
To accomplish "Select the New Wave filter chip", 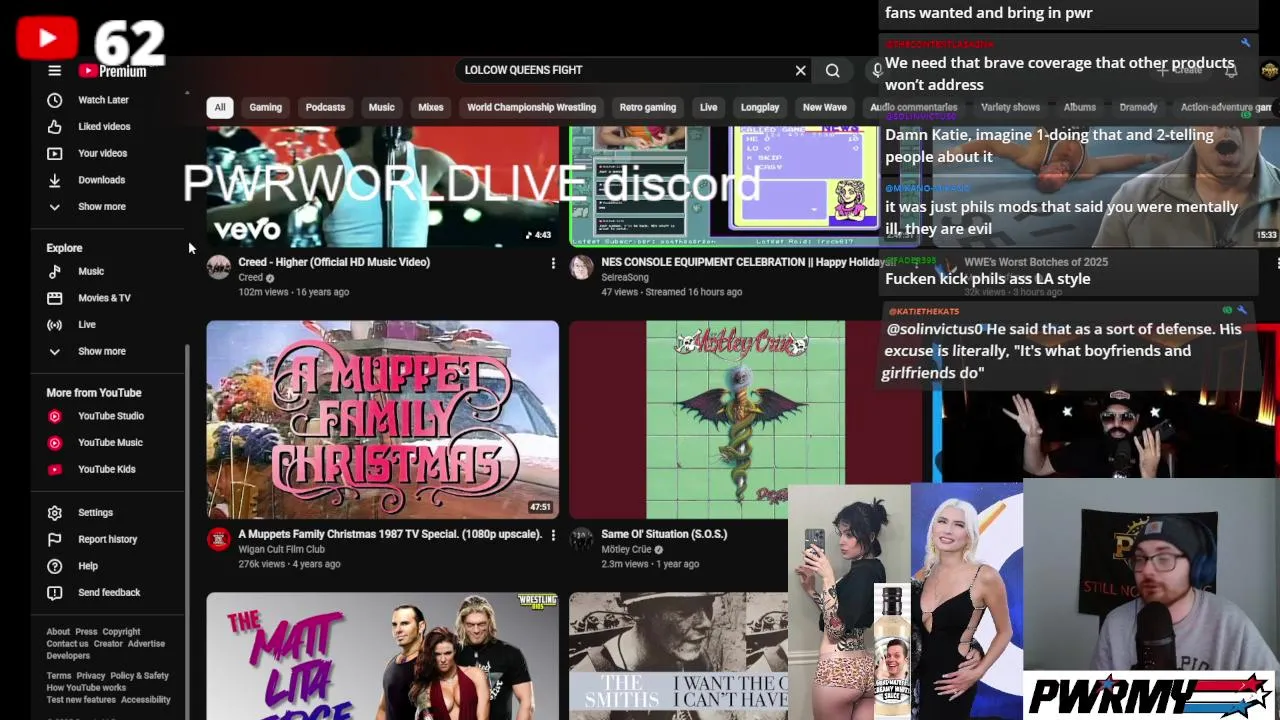I will point(825,107).
